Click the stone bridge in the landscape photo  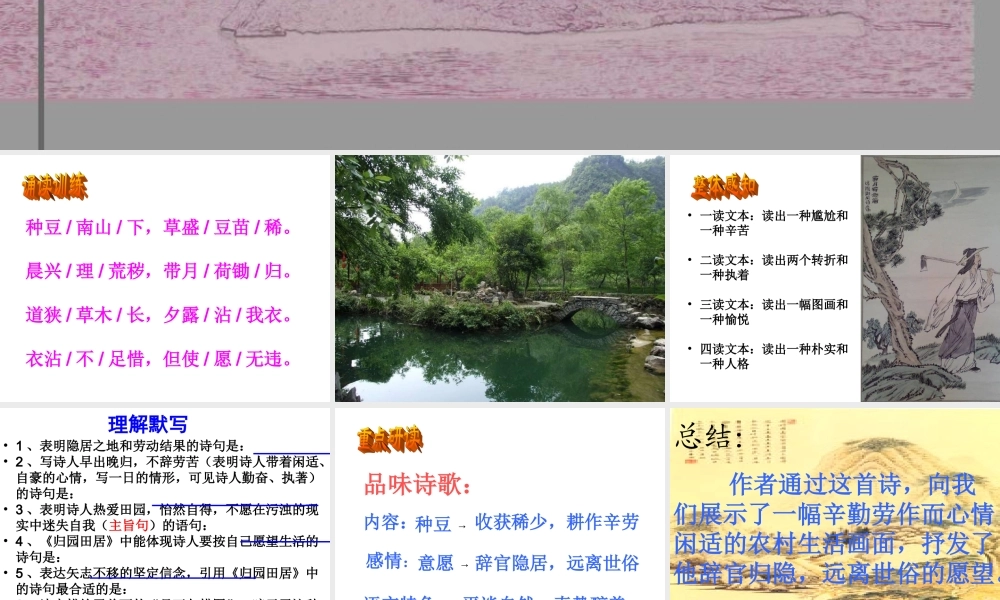pyautogui.click(x=598, y=309)
